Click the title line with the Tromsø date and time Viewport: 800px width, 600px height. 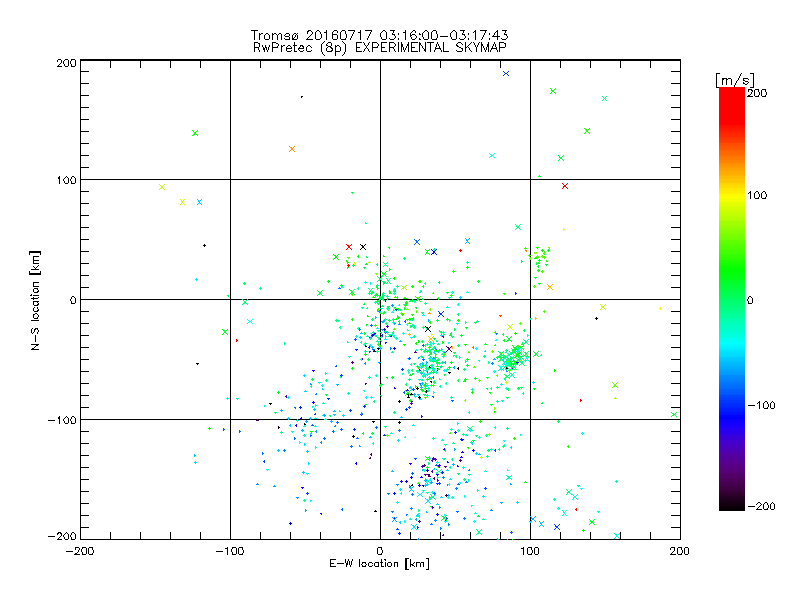click(380, 35)
